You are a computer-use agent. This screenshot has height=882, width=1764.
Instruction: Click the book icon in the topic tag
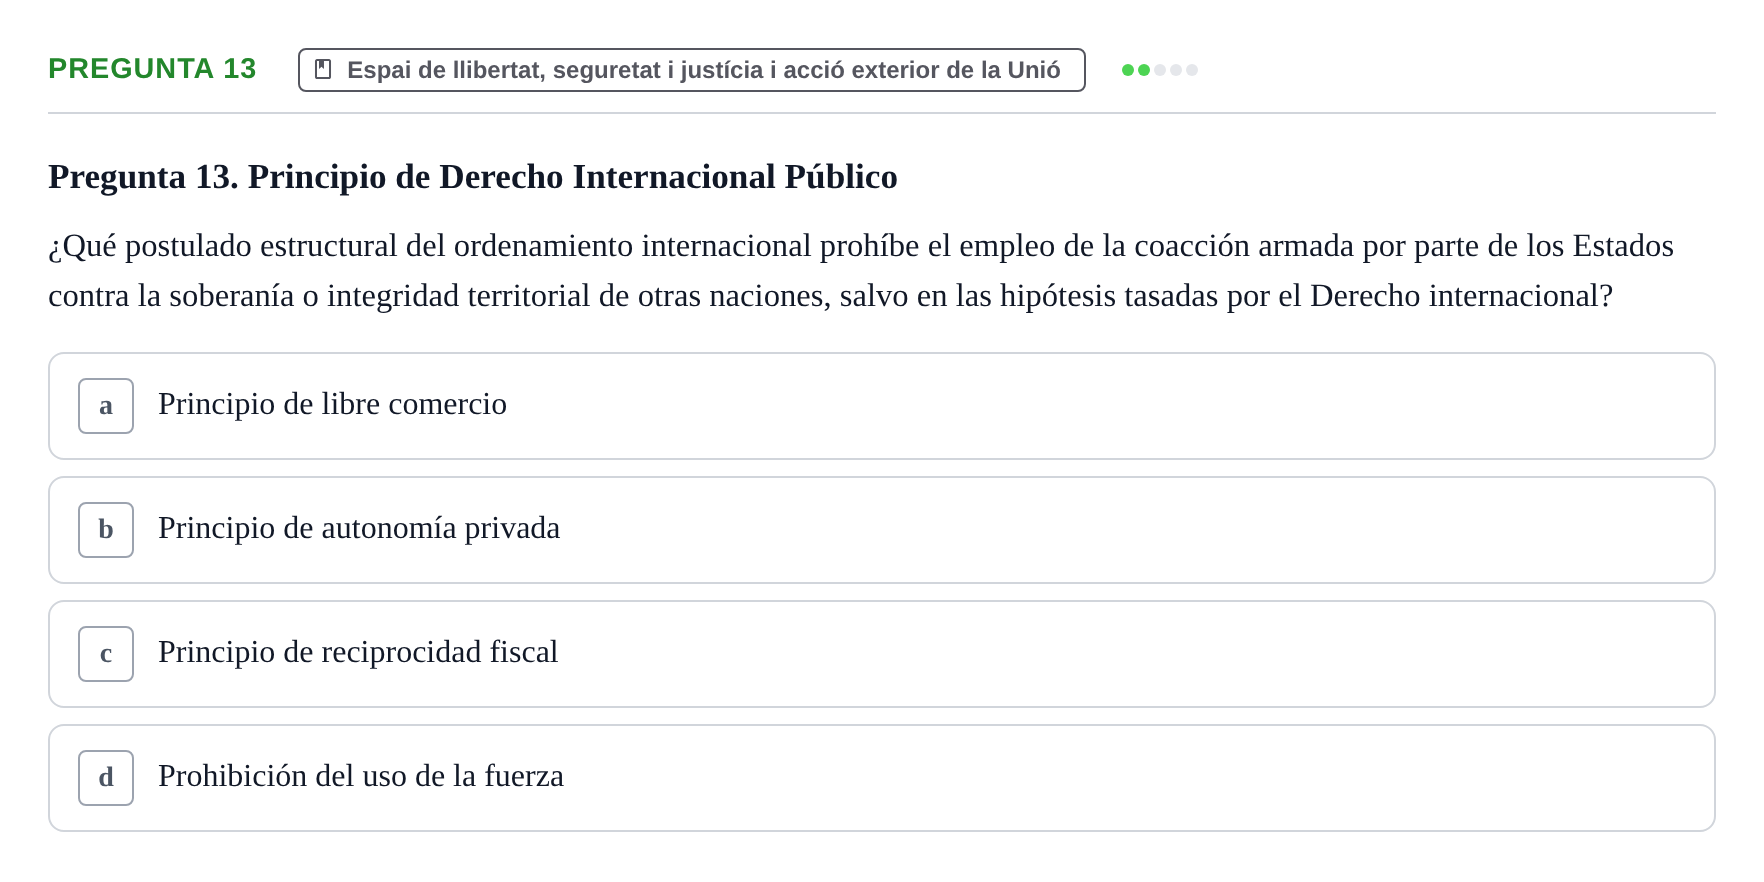(x=323, y=70)
